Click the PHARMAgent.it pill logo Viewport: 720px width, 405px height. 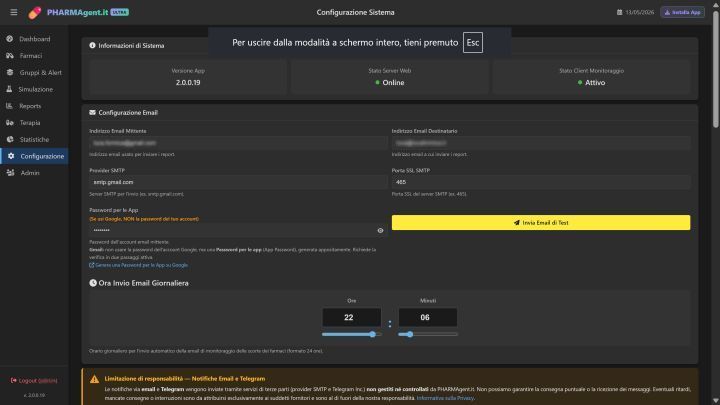coord(34,12)
